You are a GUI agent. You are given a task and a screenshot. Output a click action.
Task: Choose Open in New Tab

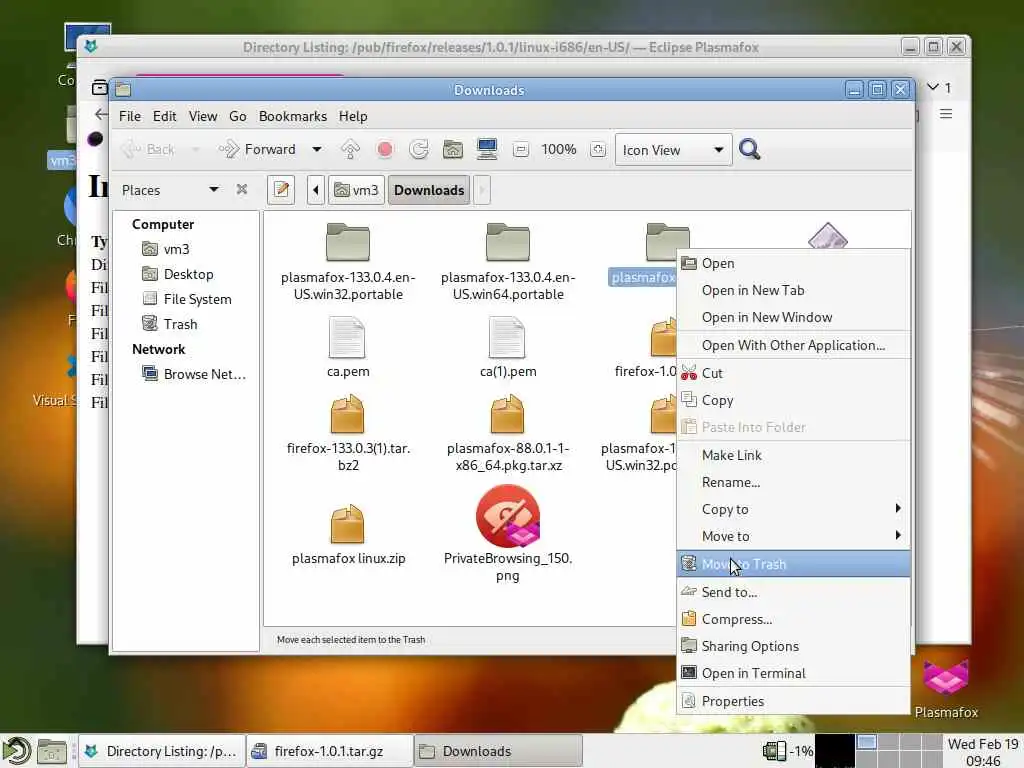(793, 291)
